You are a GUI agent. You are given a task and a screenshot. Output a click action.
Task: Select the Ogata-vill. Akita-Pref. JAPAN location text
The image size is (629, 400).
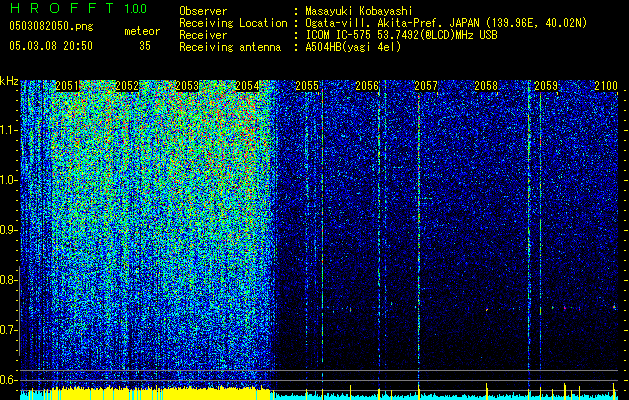coord(446,23)
